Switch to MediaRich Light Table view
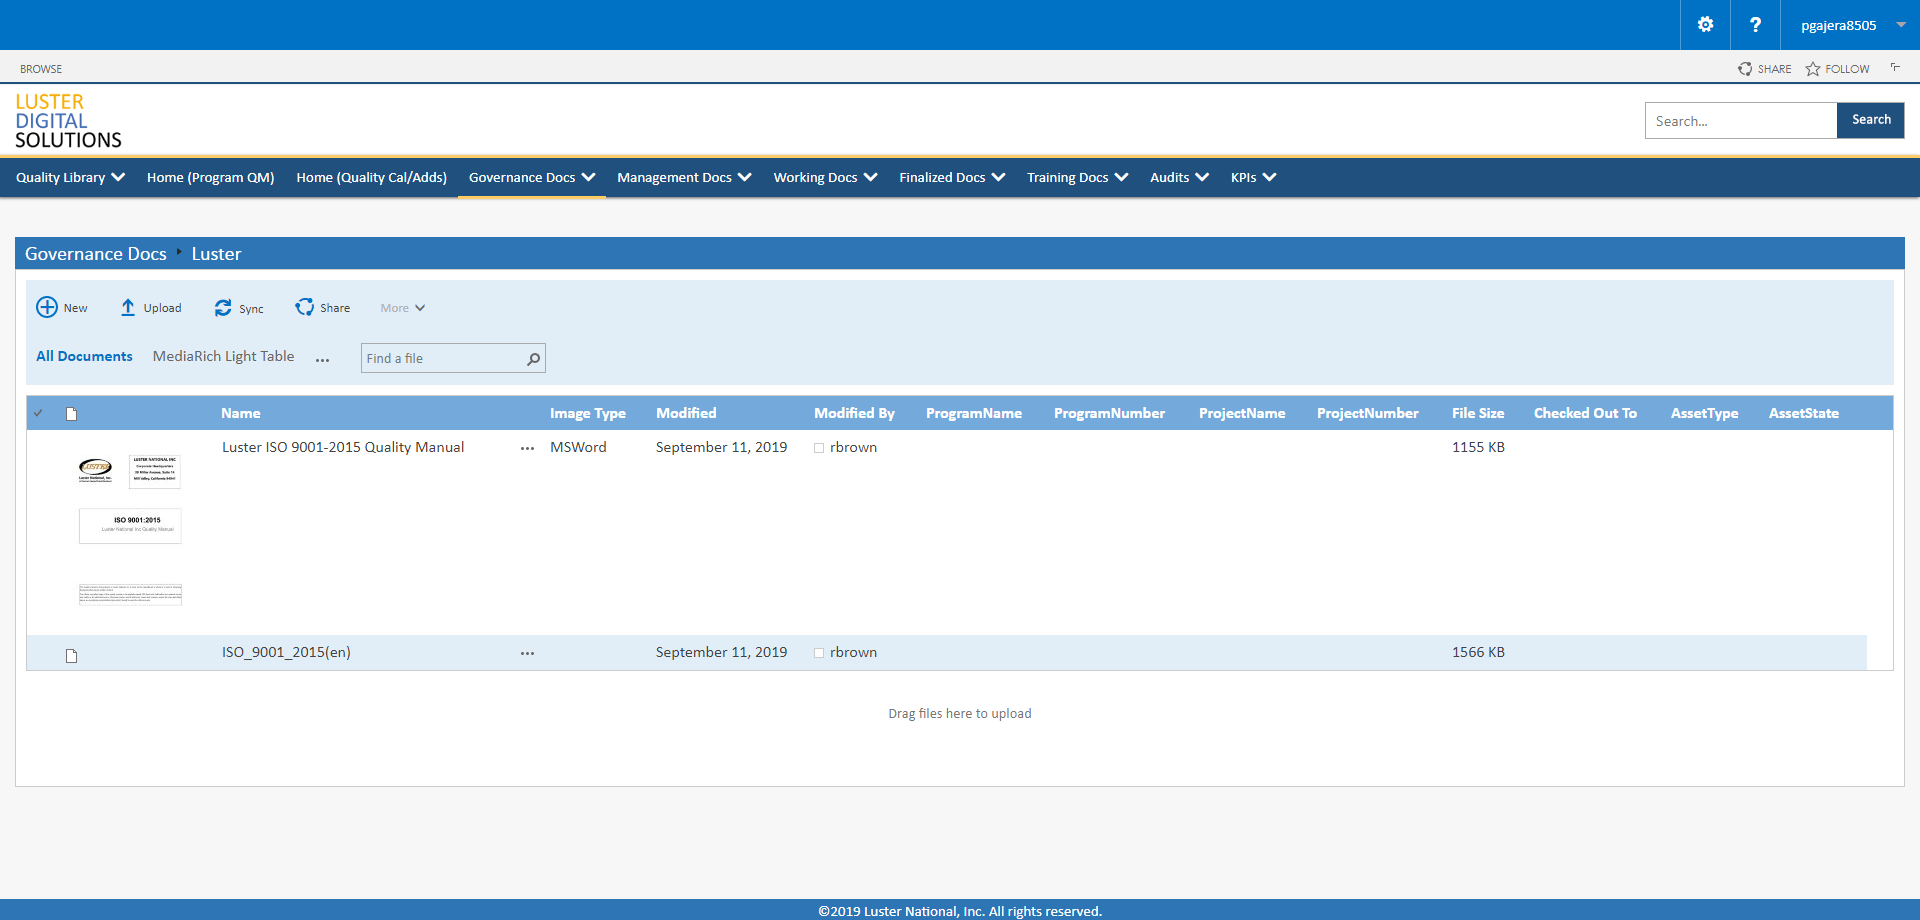This screenshot has width=1920, height=920. coord(223,356)
